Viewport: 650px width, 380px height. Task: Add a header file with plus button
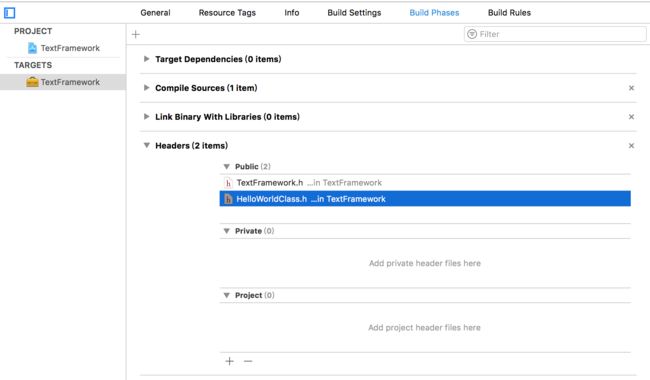coord(229,361)
